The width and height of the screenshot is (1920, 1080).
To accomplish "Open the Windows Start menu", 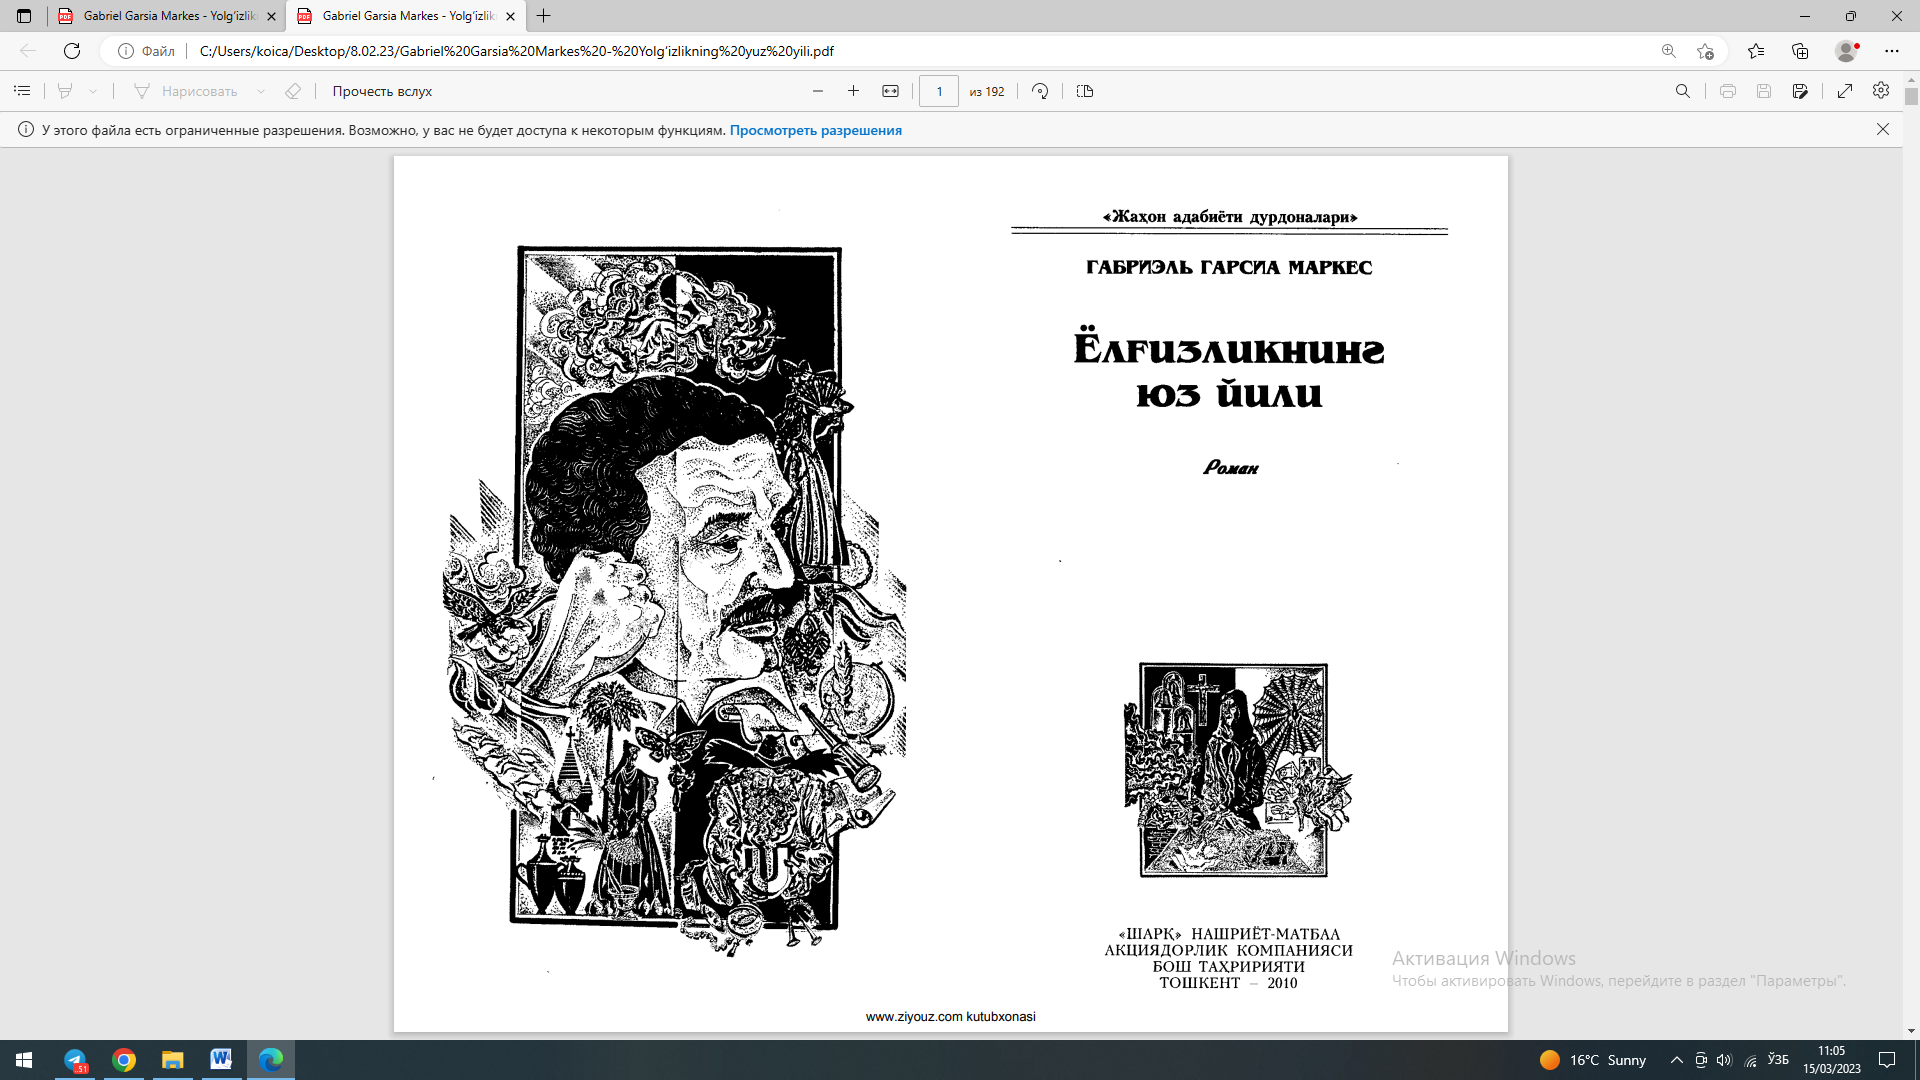I will point(24,1060).
